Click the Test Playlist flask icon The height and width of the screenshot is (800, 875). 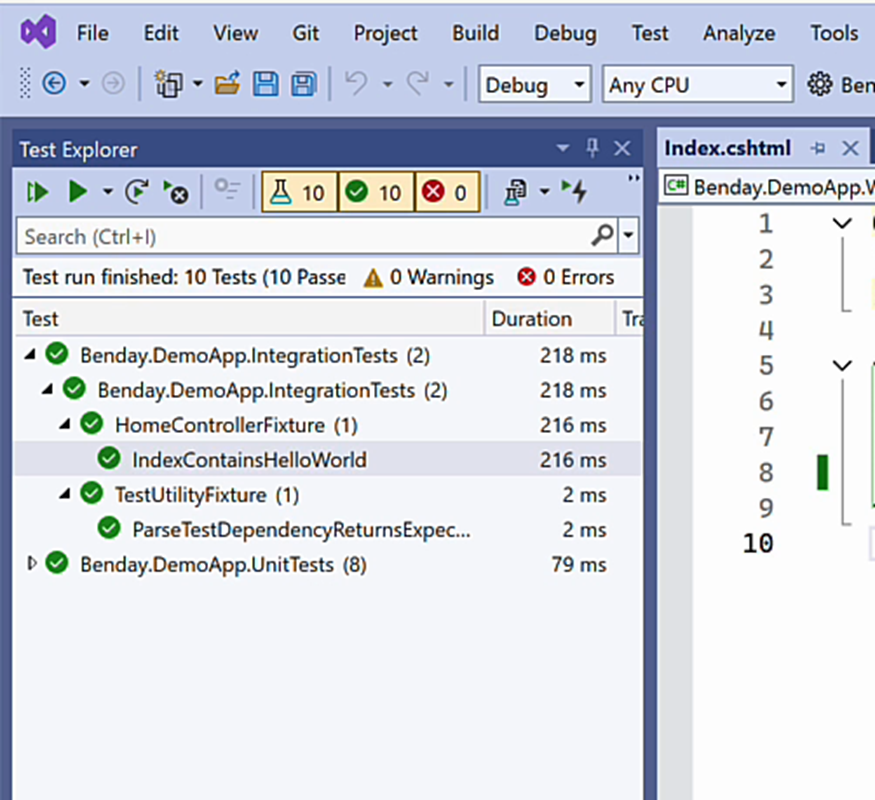tap(515, 192)
